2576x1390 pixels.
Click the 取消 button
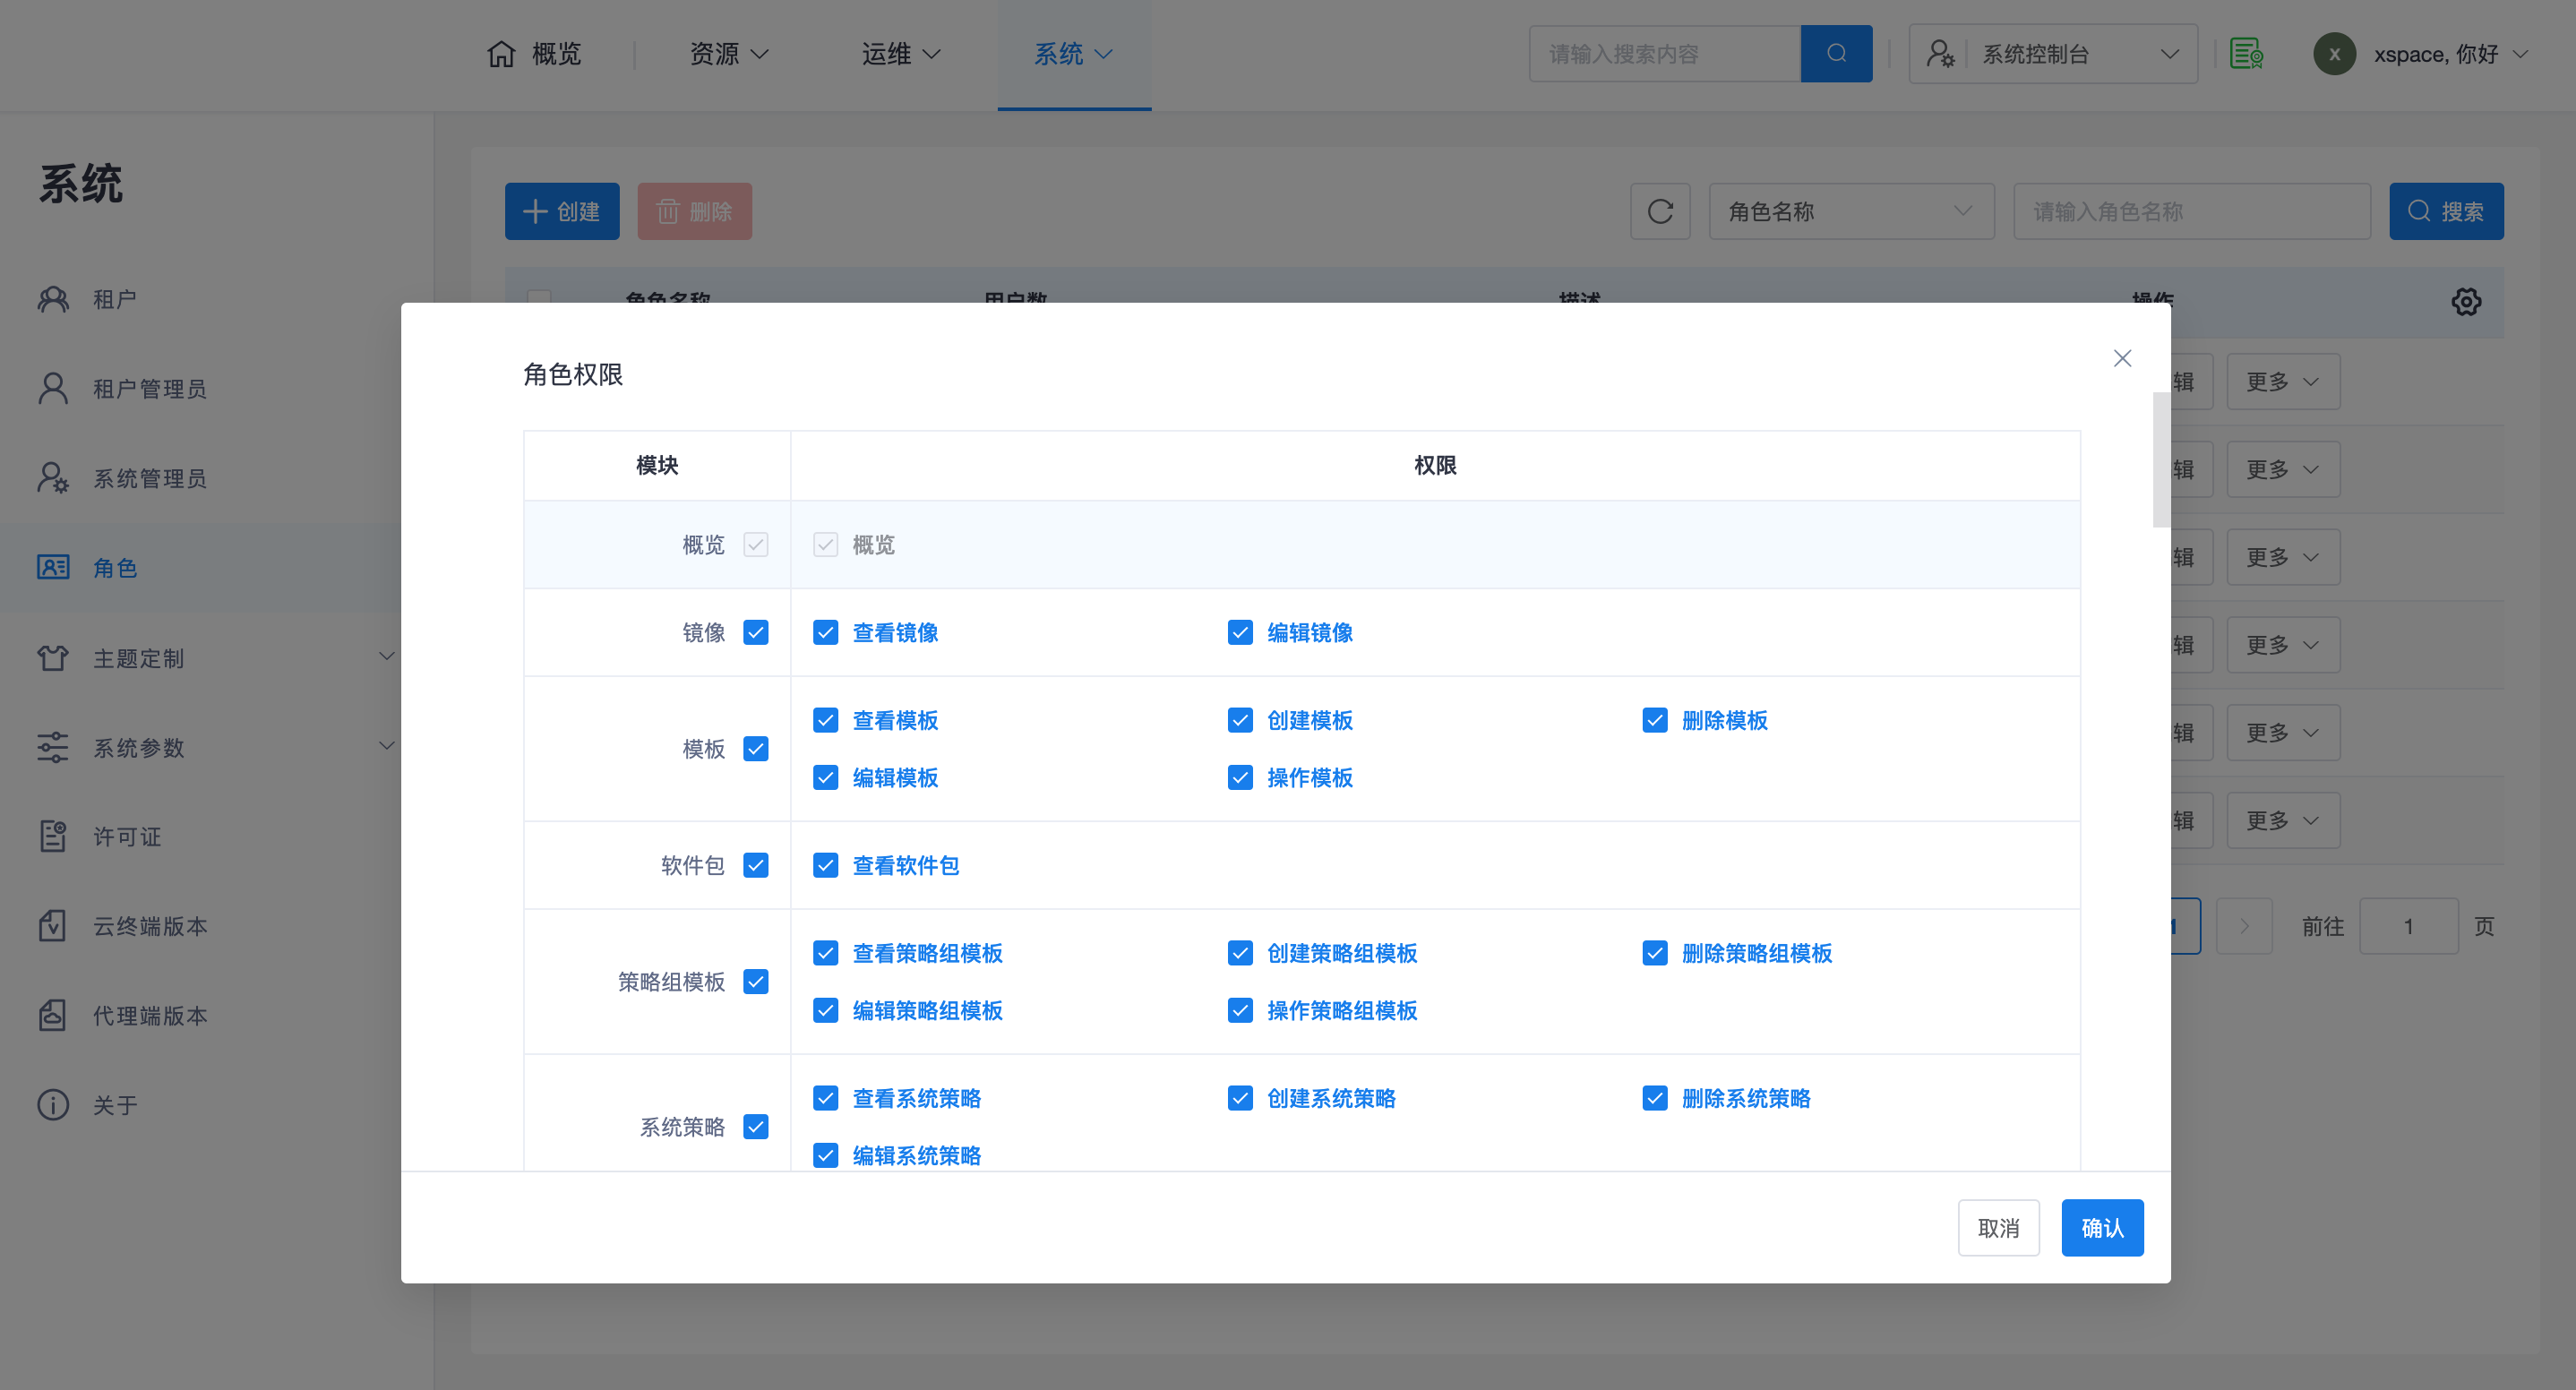1998,1227
